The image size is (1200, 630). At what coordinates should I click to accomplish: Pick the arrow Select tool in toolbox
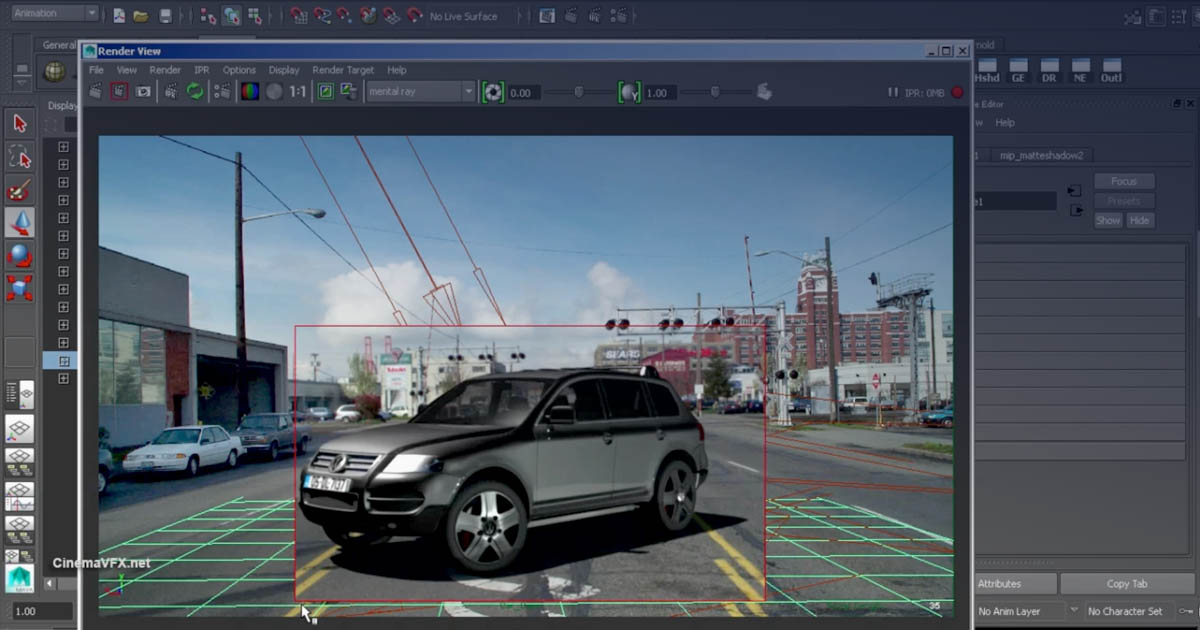(x=19, y=123)
